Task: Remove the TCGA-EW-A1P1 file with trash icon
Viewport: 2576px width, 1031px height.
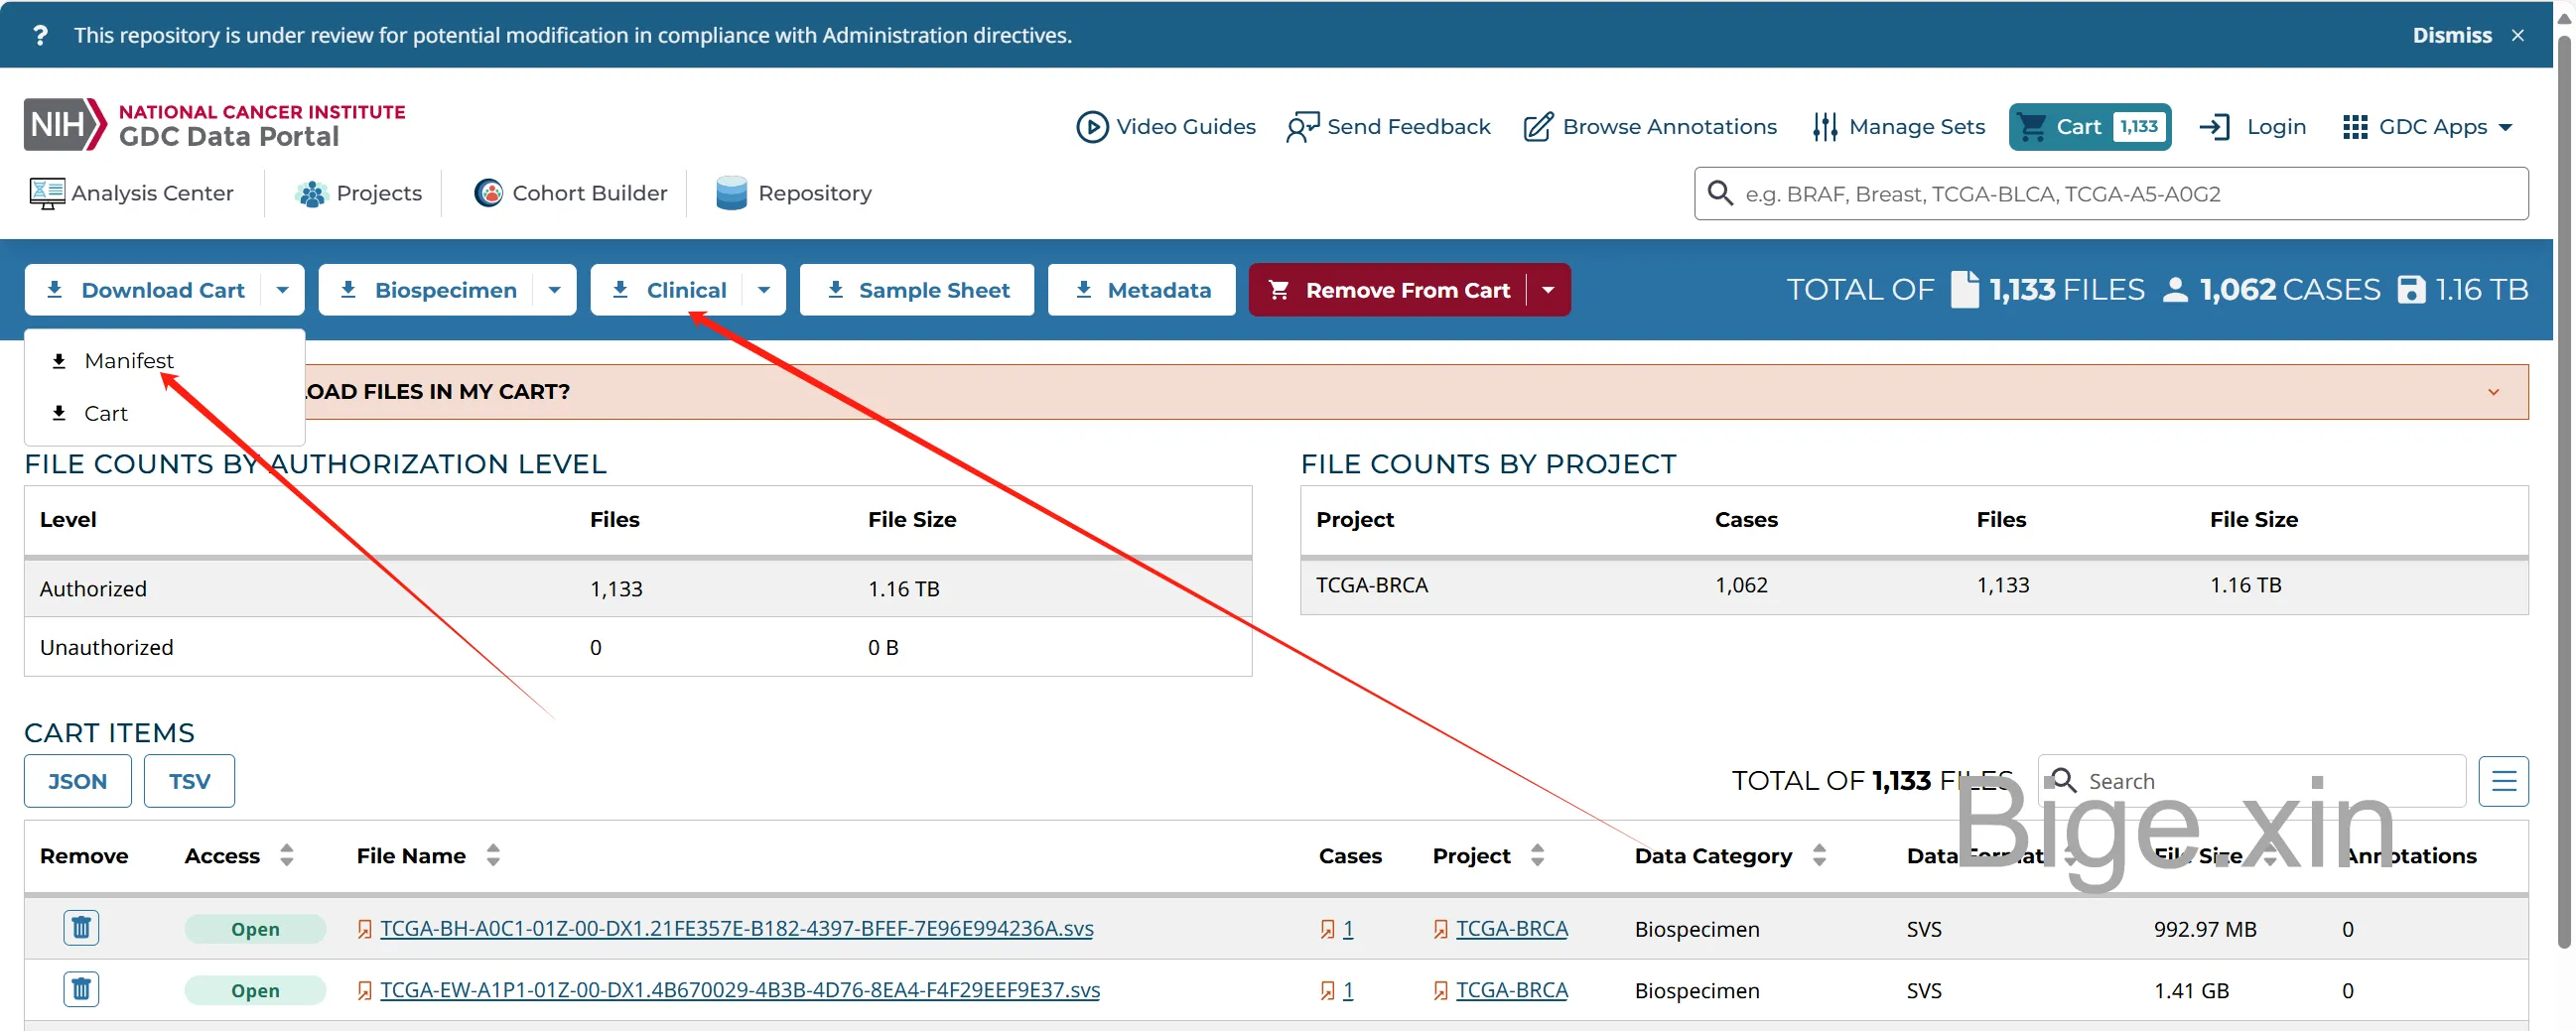Action: pos(81,989)
